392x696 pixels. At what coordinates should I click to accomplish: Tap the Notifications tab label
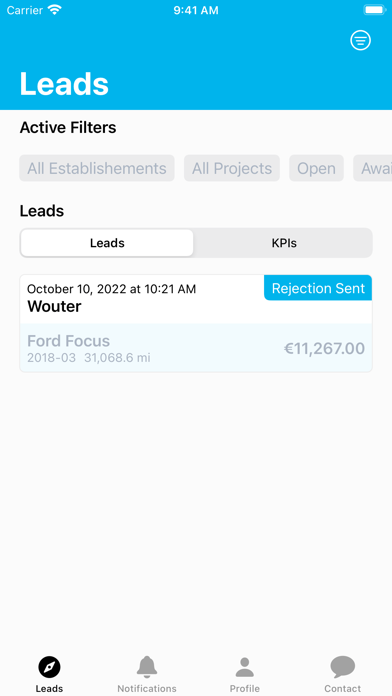click(147, 688)
